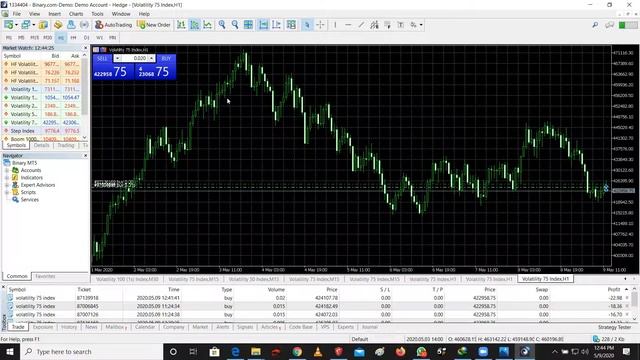Select the vertical line drawing tool

pyautogui.click(x=335, y=25)
